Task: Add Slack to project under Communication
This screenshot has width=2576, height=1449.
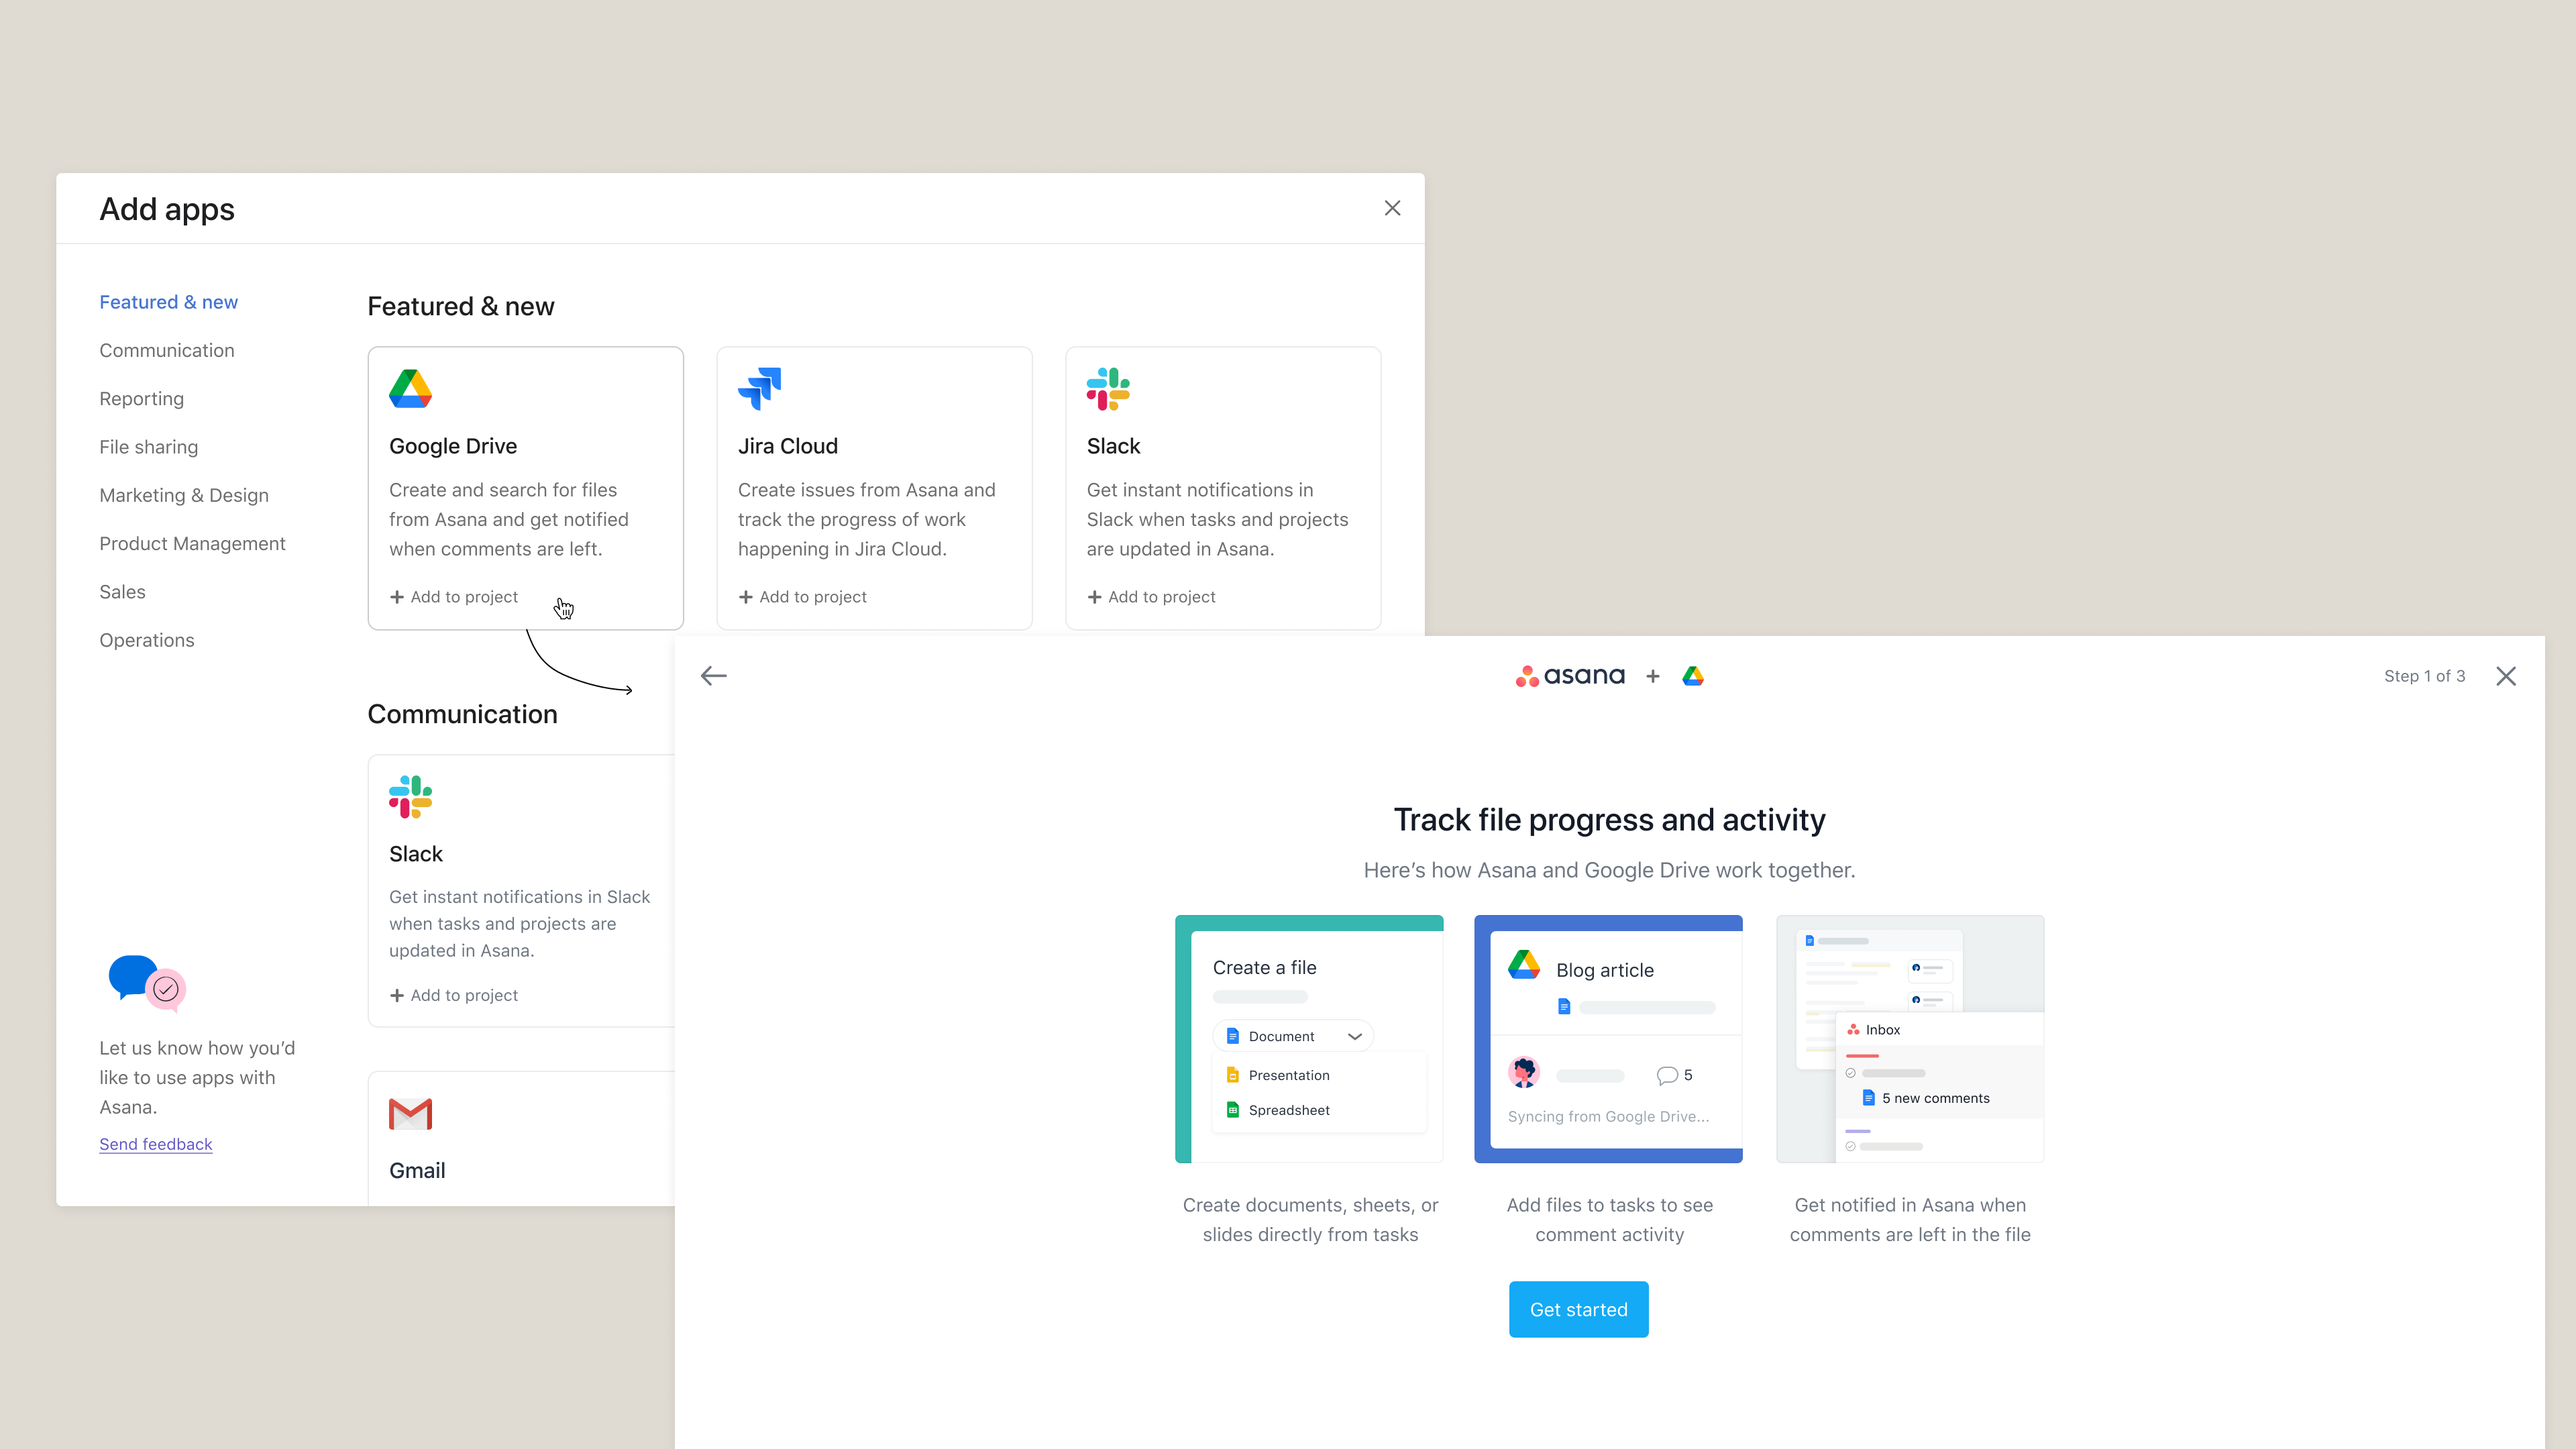Action: coord(453,995)
